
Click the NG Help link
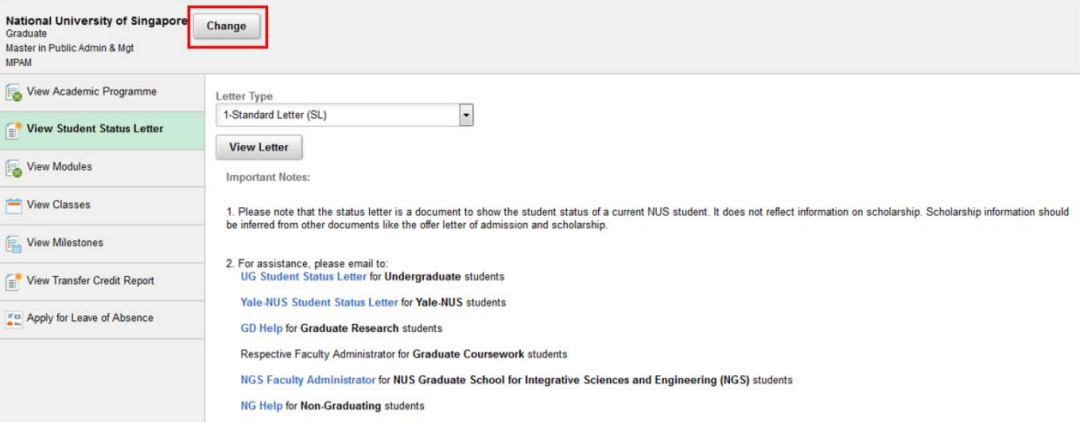pyautogui.click(x=261, y=406)
